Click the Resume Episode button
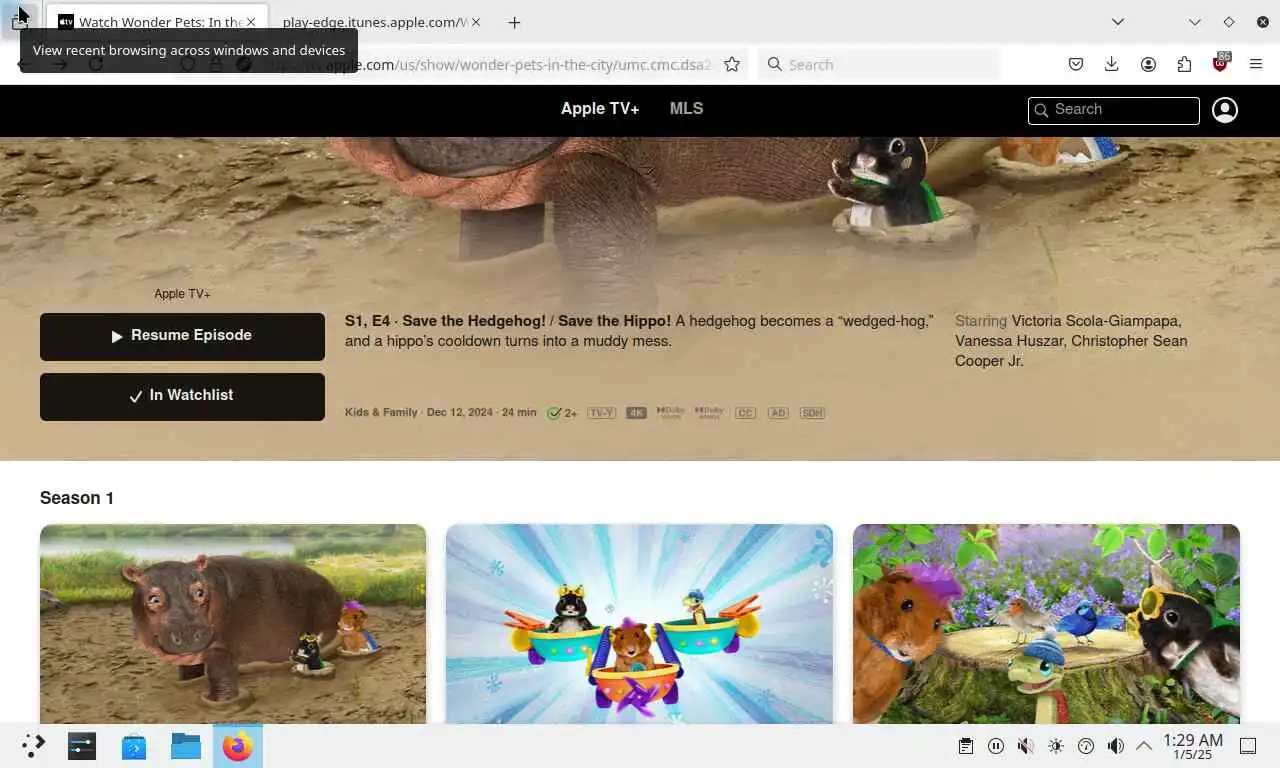Viewport: 1280px width, 768px height. (182, 336)
